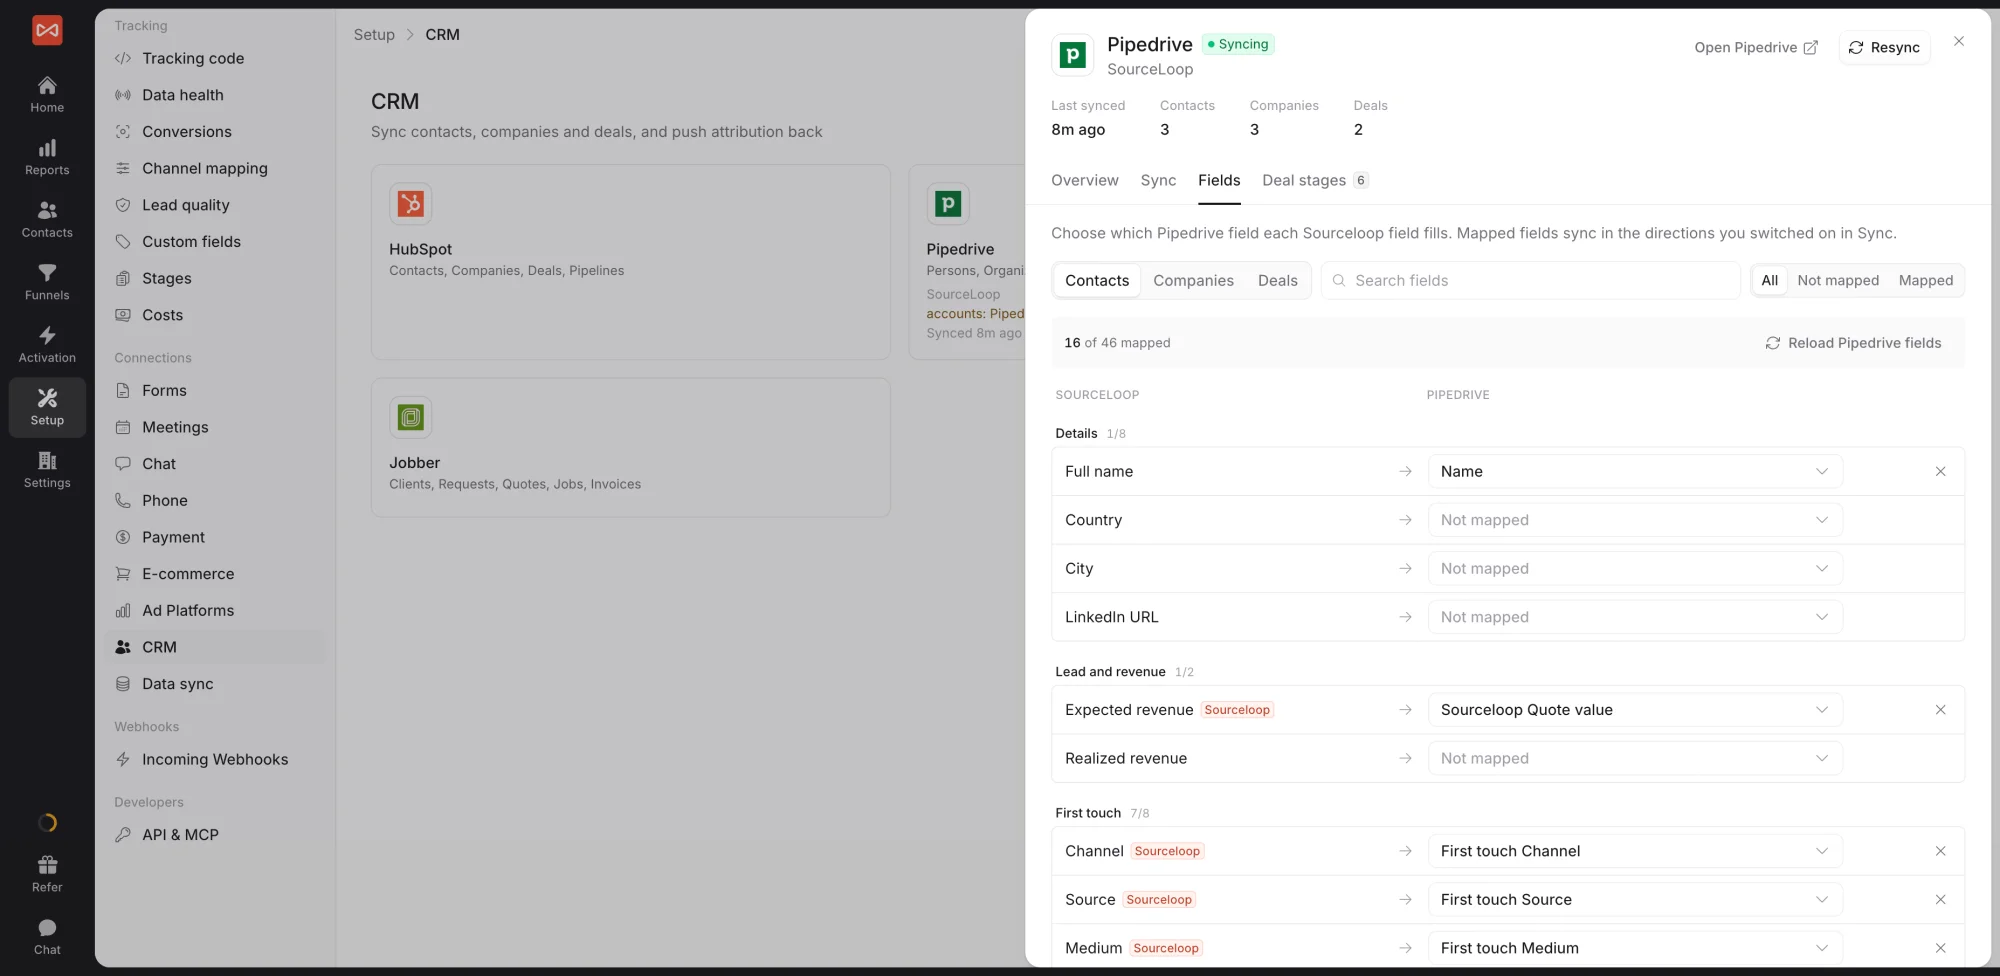Clear the First touch Channel mapping
The height and width of the screenshot is (976, 2000).
[x=1940, y=851]
